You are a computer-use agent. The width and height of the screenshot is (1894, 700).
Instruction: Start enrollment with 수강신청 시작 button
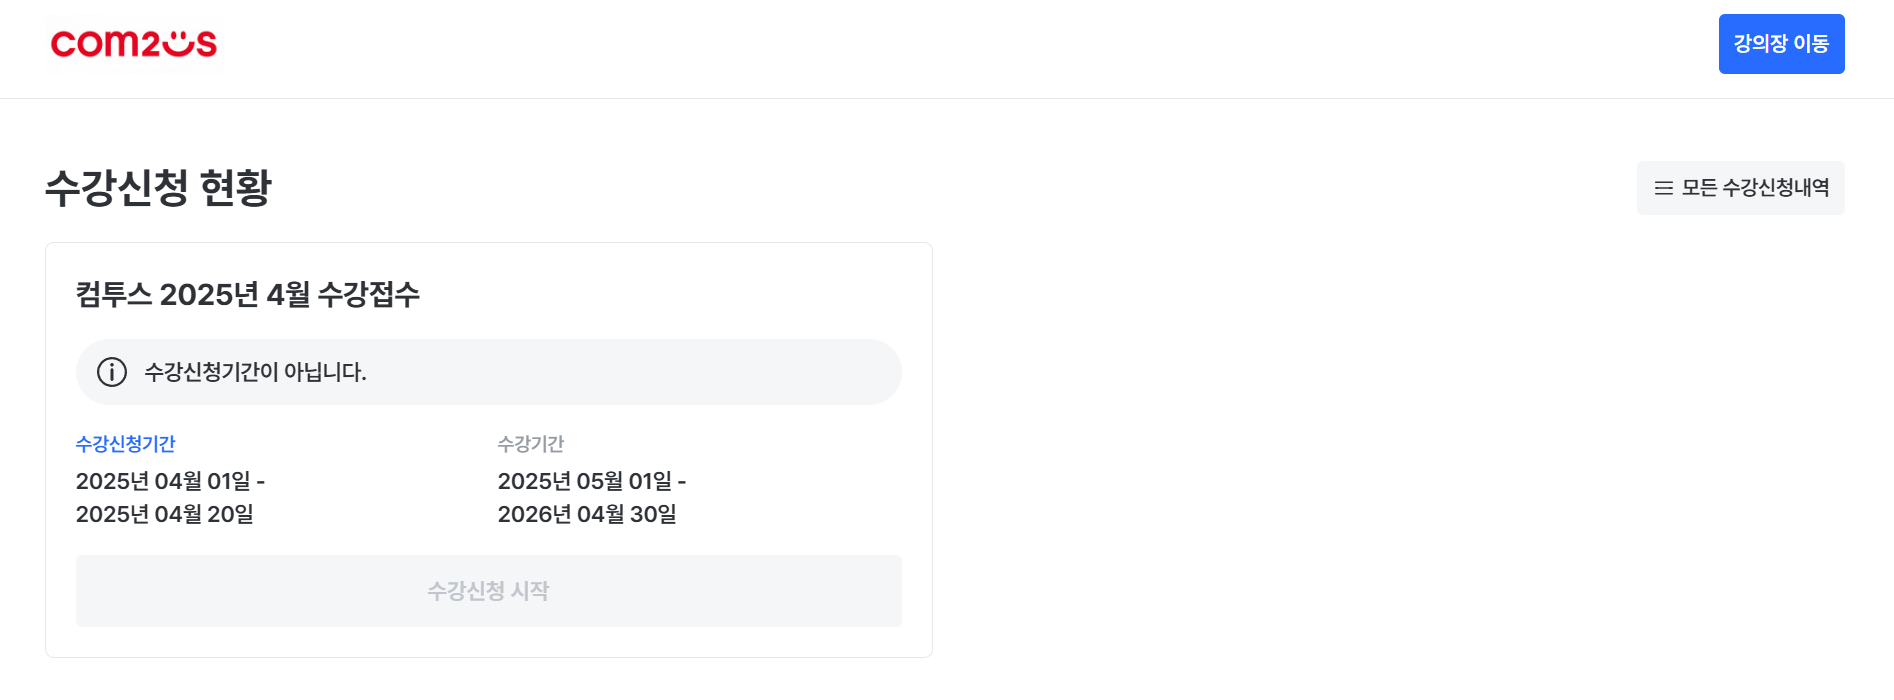[489, 591]
